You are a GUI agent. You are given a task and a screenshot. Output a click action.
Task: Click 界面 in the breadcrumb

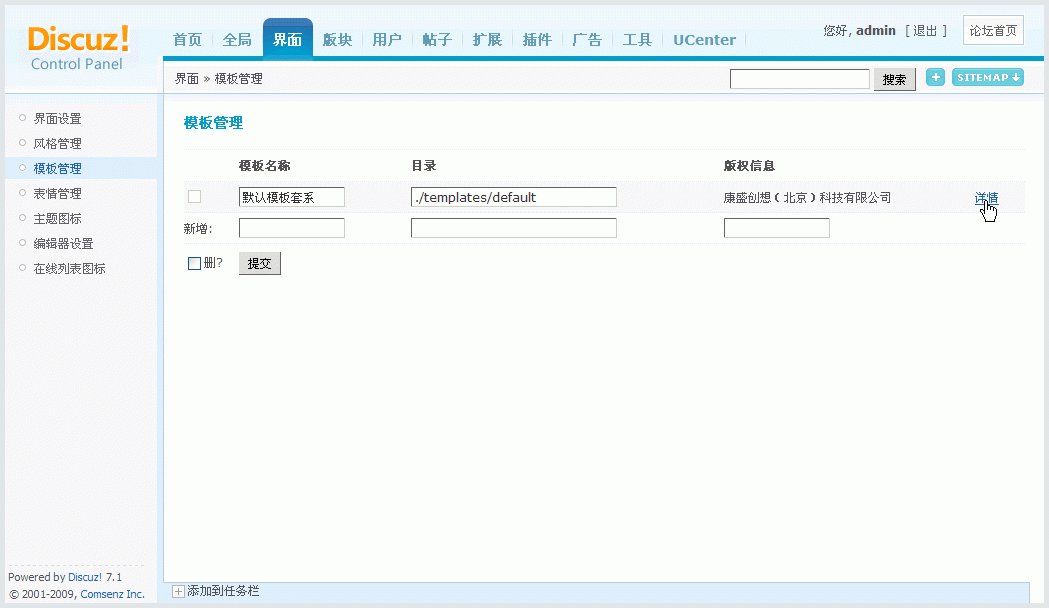tap(187, 79)
